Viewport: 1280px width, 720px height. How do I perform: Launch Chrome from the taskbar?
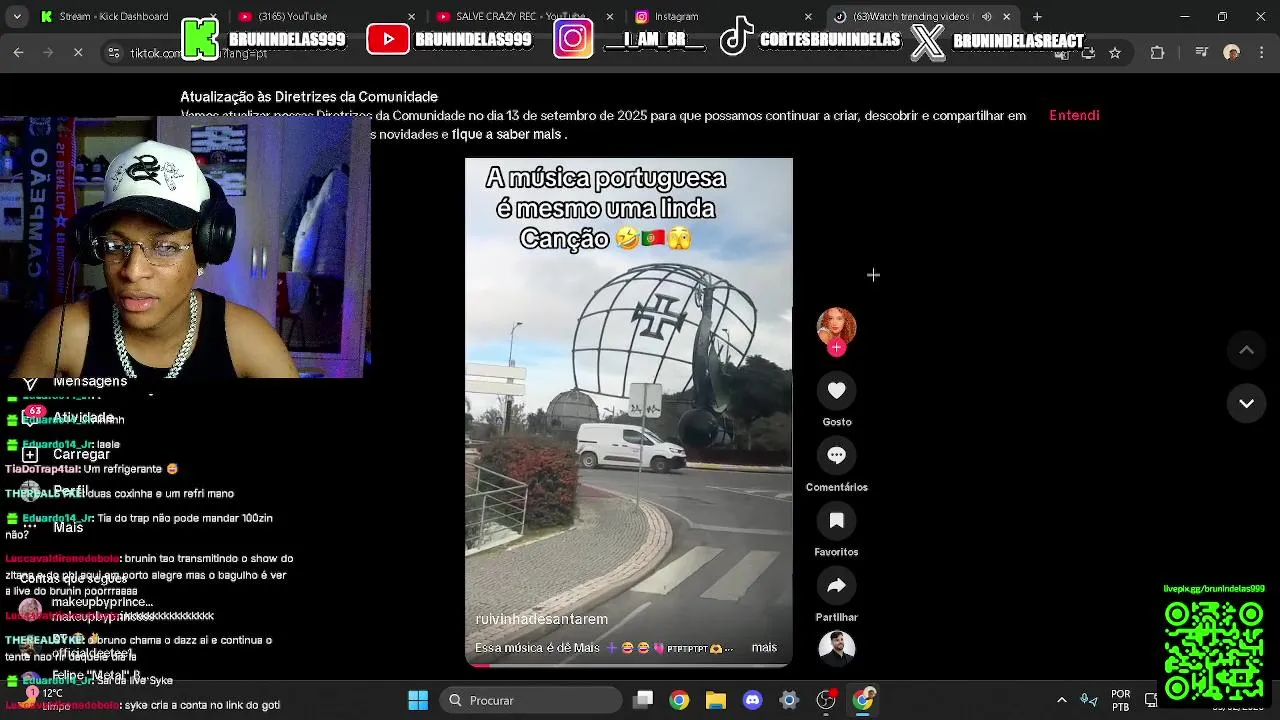point(679,700)
